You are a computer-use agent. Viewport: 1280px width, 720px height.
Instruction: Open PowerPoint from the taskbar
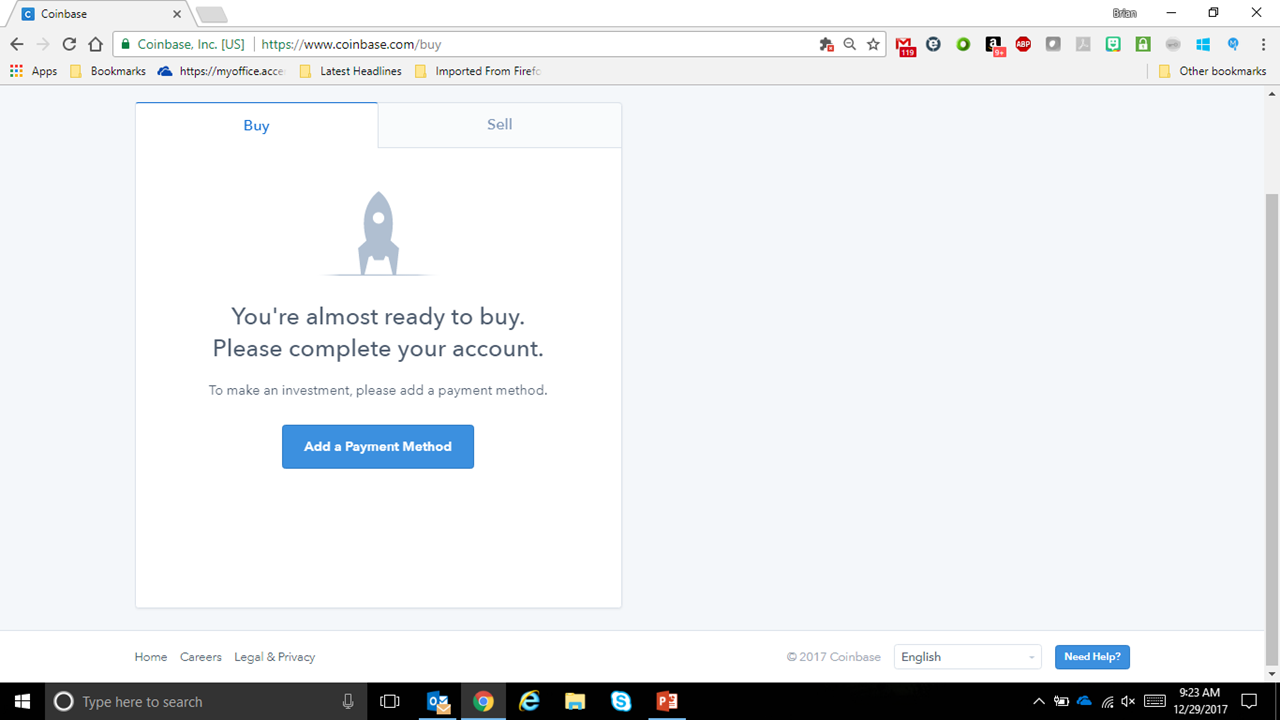(x=667, y=701)
